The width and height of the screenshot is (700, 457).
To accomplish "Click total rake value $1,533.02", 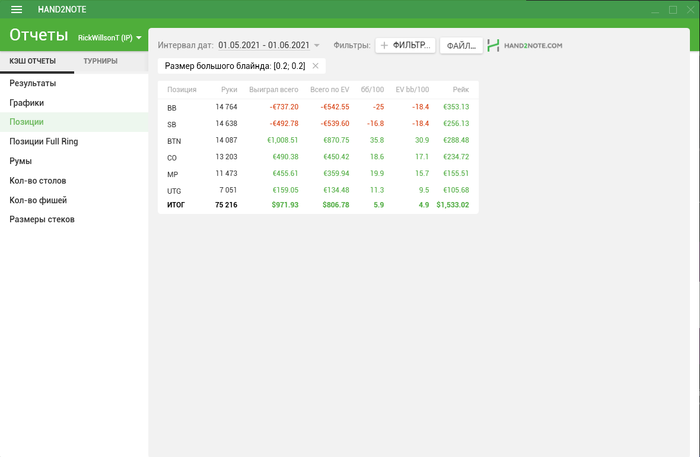I will 453,205.
